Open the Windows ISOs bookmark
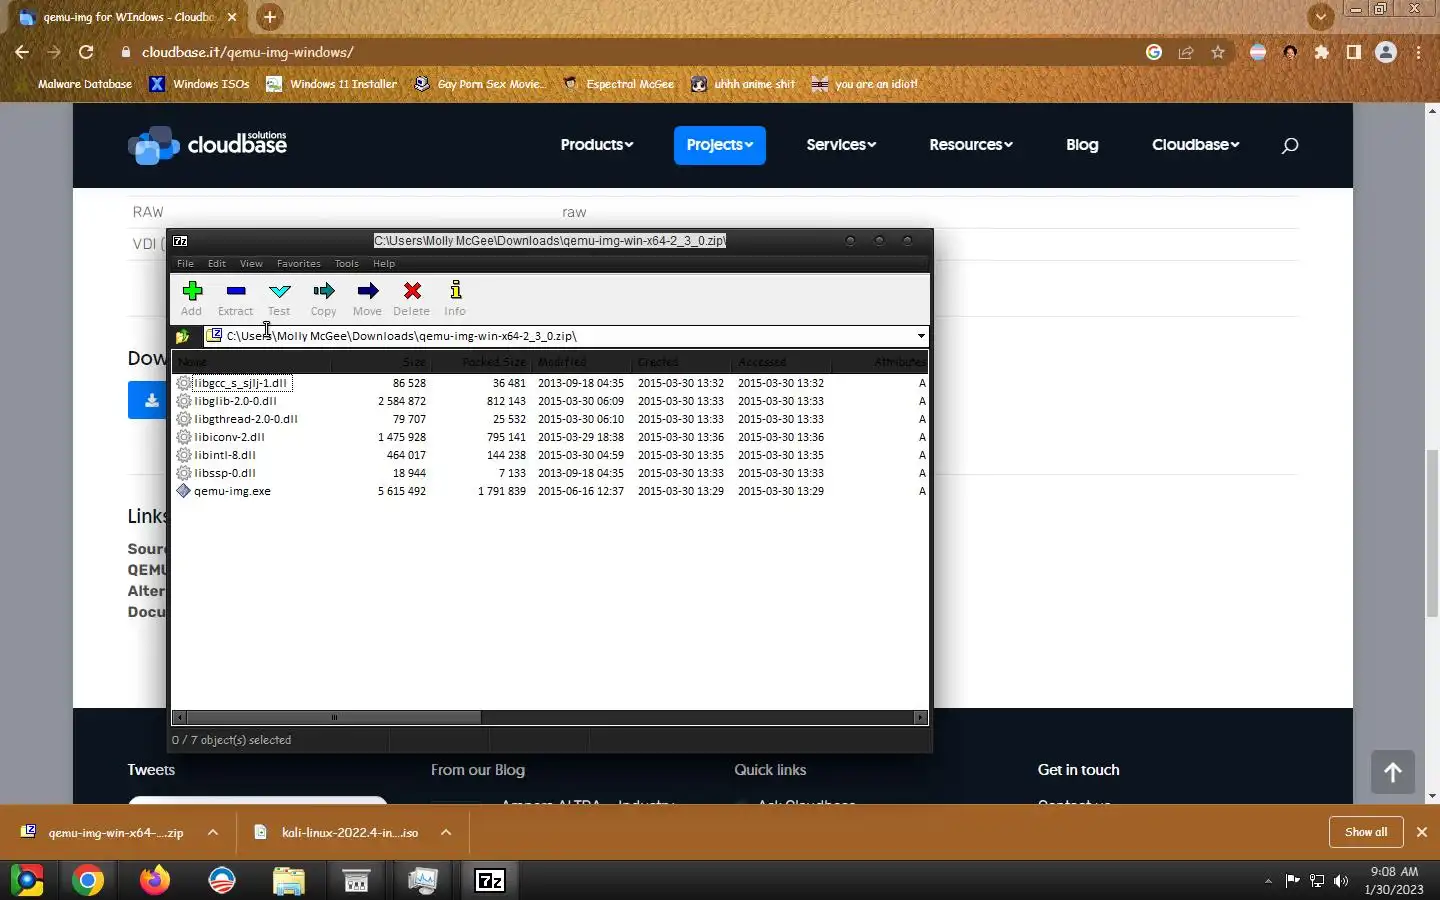Viewport: 1440px width, 900px height. (x=200, y=84)
